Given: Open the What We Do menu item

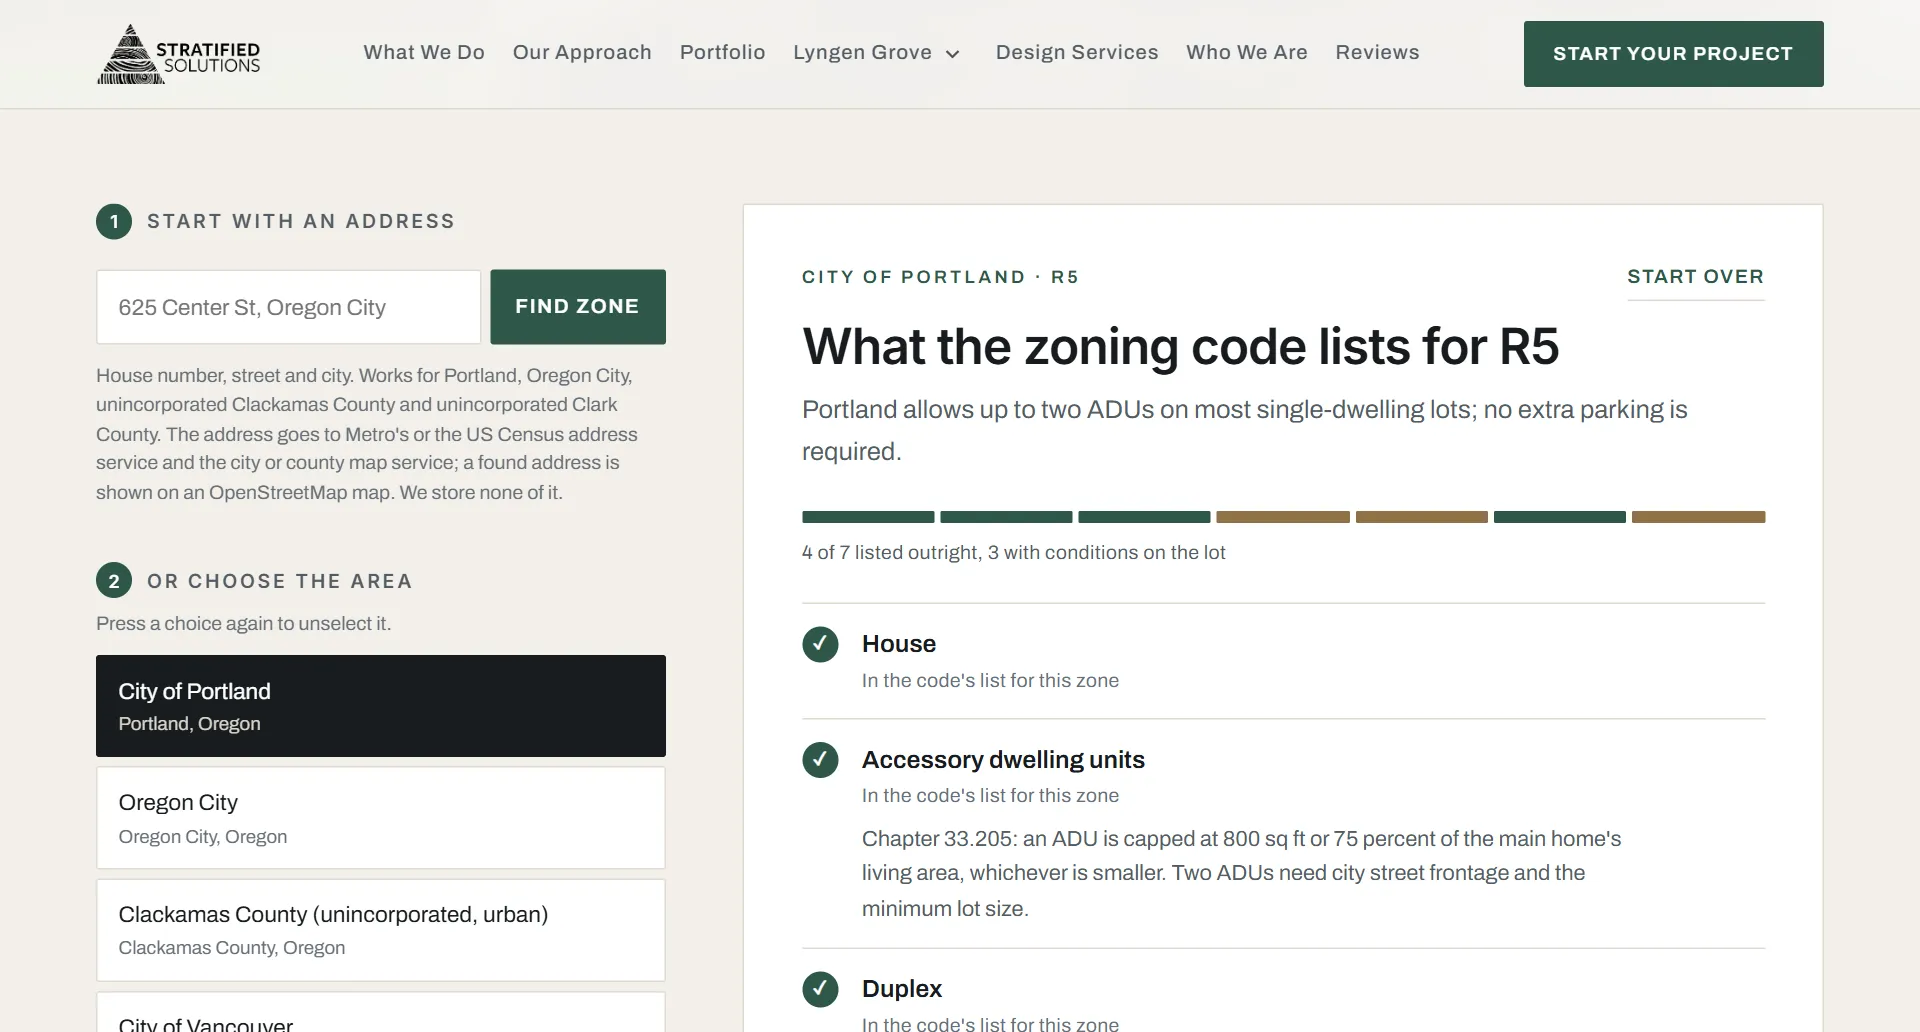Looking at the screenshot, I should tap(424, 52).
